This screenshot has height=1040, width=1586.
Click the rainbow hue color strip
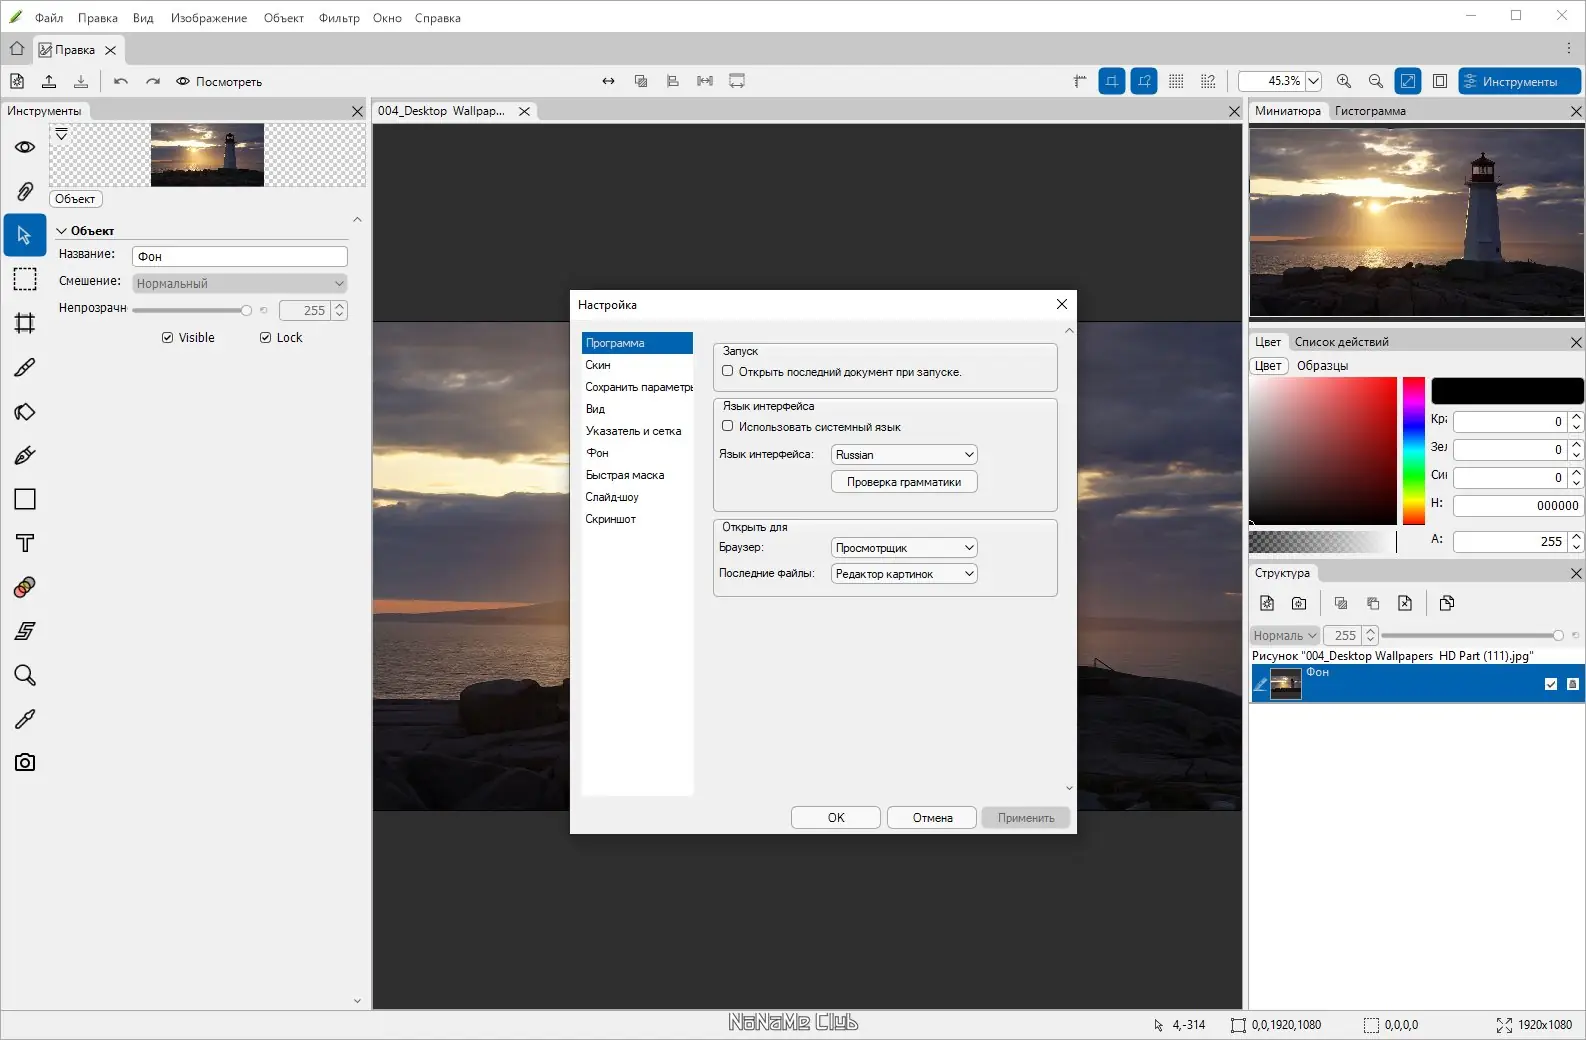point(1413,450)
